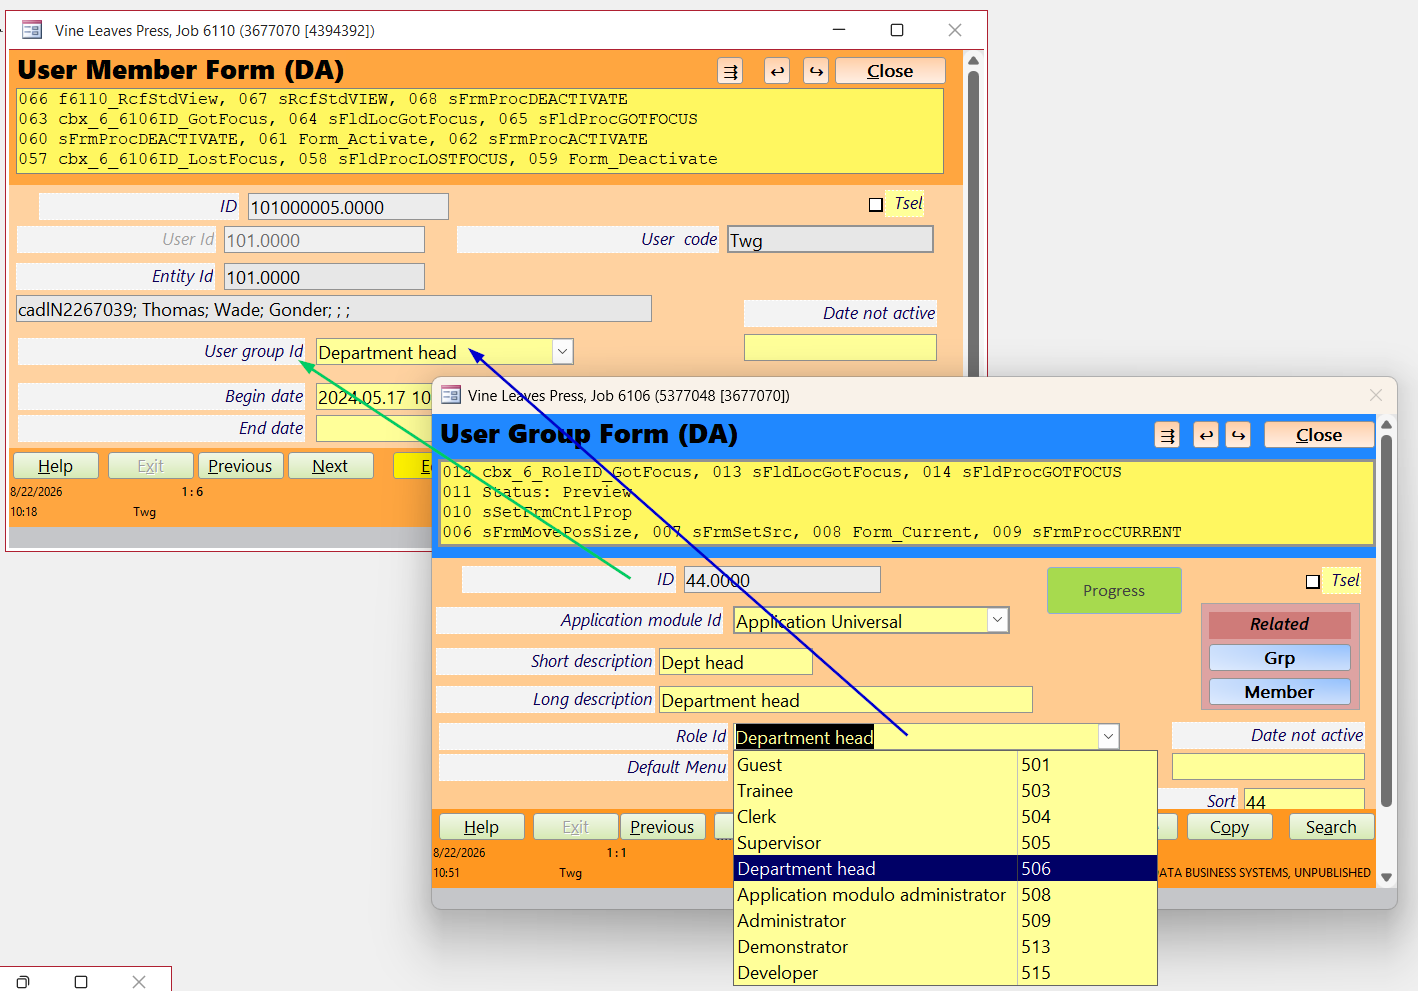Toggle the Tsel checkbox in User Group Form
1418x991 pixels.
point(1313,582)
